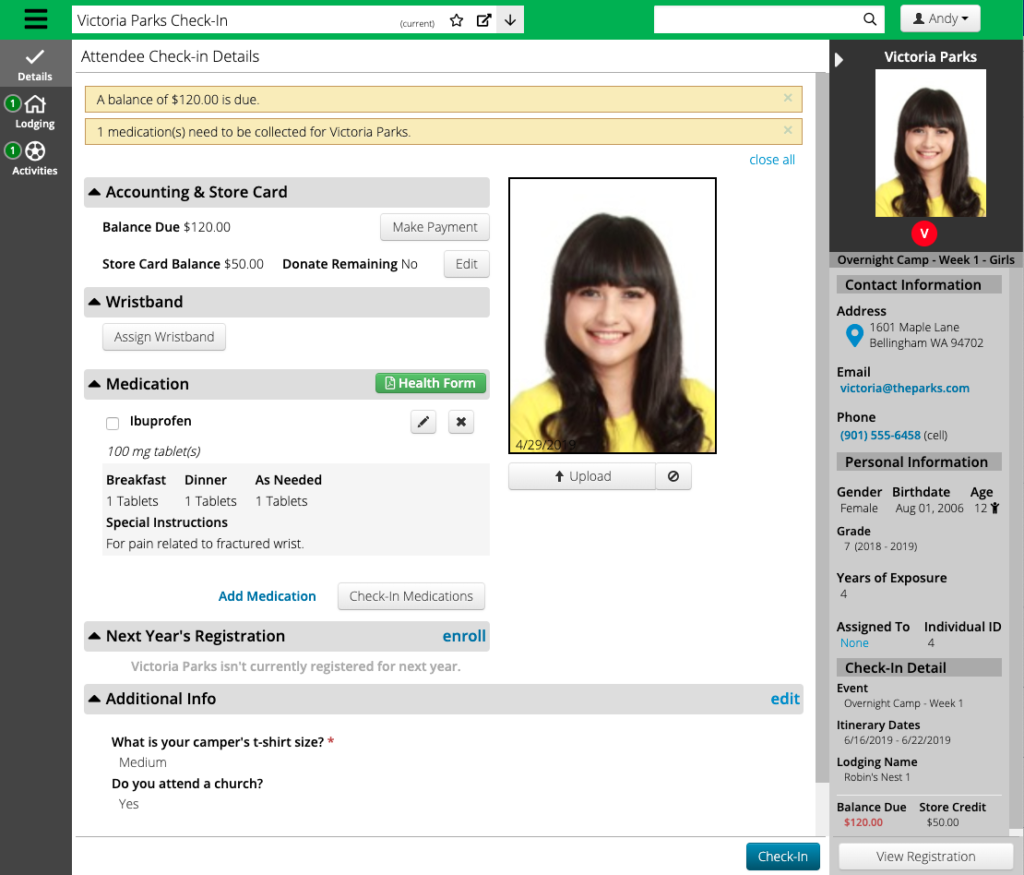This screenshot has height=875, width=1024.
Task: Collapse the right info panel arrow
Action: coord(839,60)
